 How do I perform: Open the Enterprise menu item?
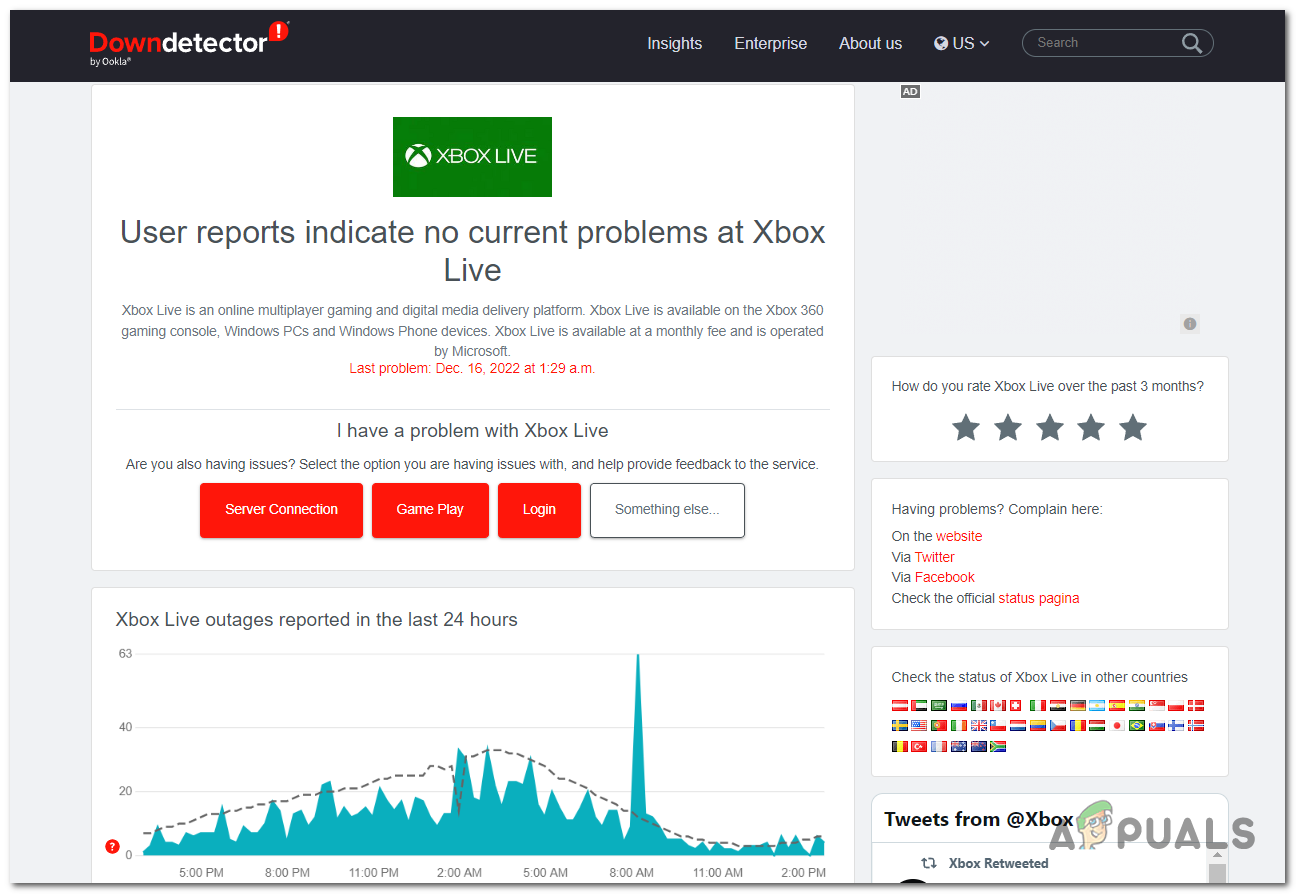[x=770, y=43]
